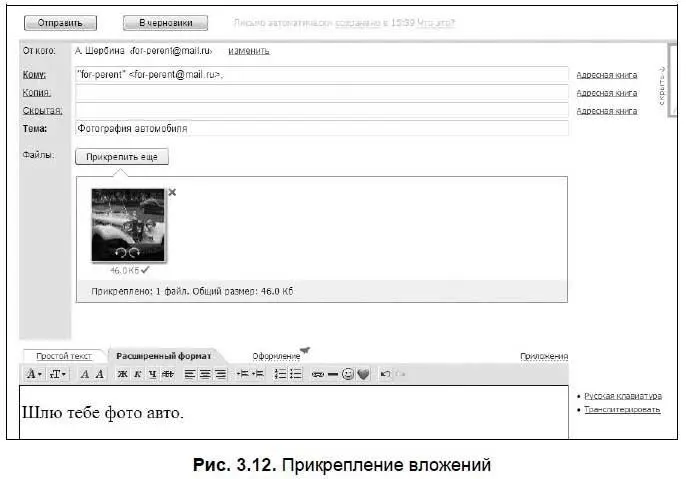Screen dimensions: 686x479
Task: Toggle bold formatting (Ж) in editor toolbar
Action: point(123,374)
